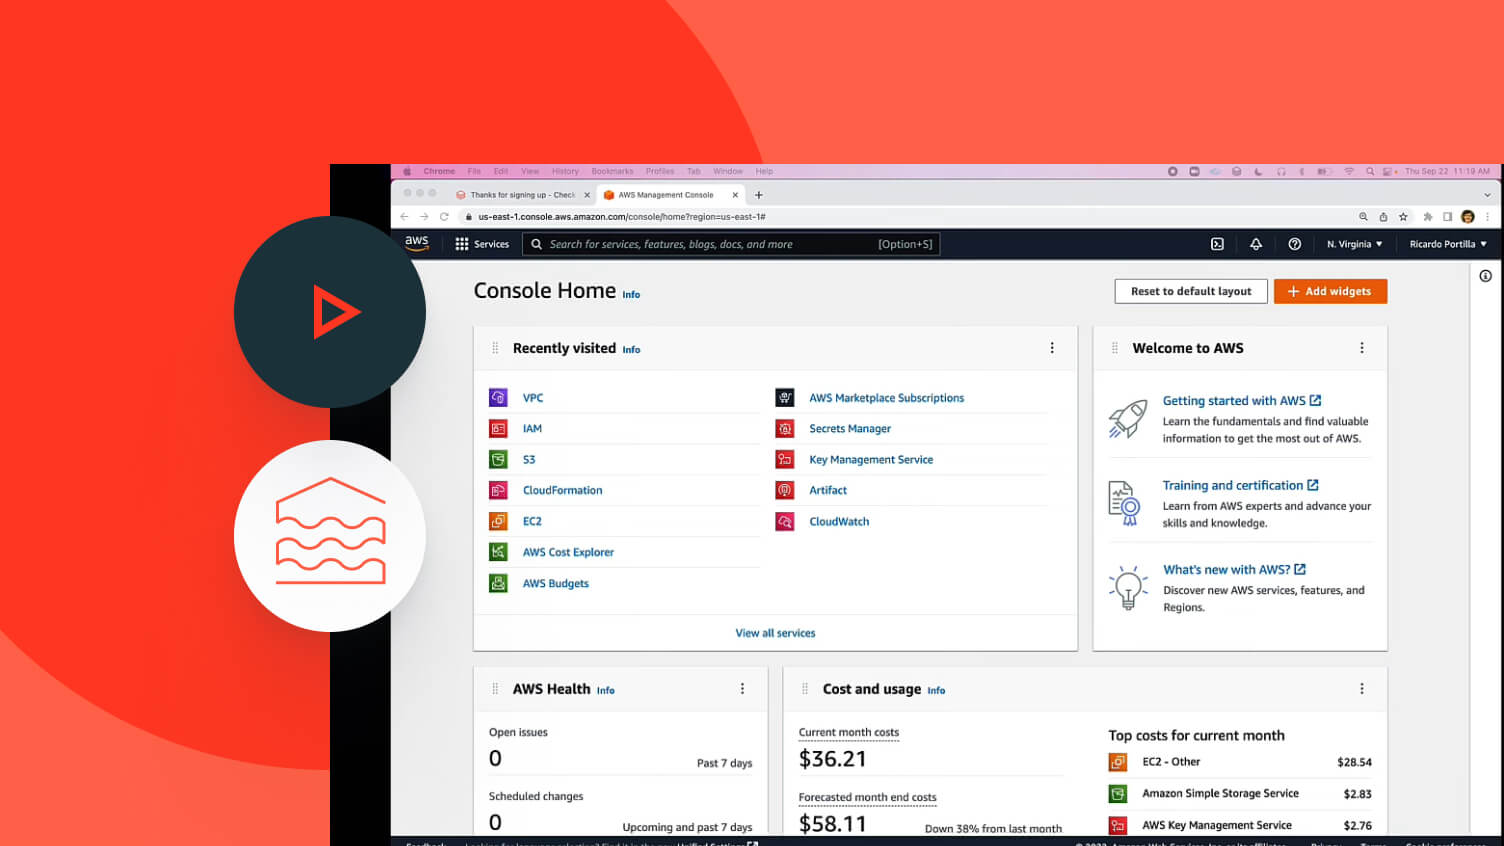Click the IAM service icon

point(498,429)
